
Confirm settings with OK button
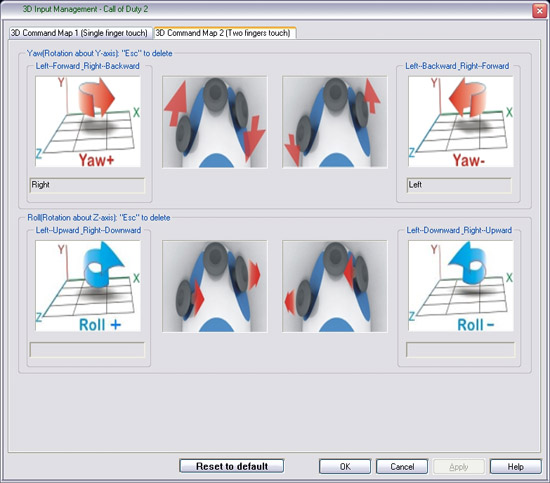(345, 467)
